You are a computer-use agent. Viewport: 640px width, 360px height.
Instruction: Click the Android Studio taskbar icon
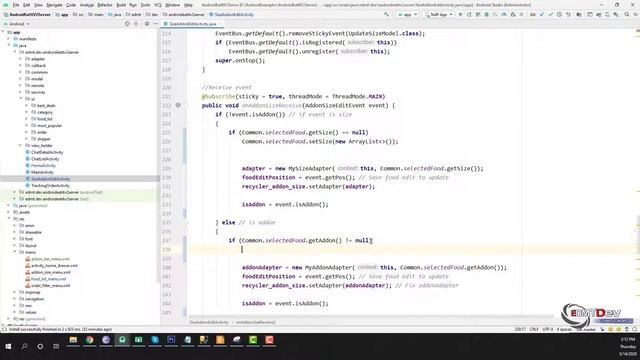122,340
